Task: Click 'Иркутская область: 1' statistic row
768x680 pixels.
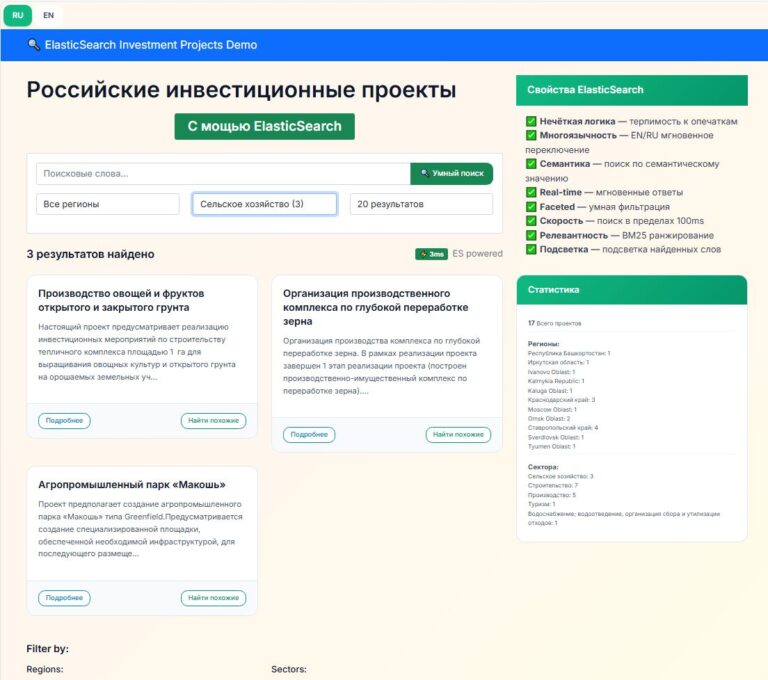Action: tap(558, 363)
